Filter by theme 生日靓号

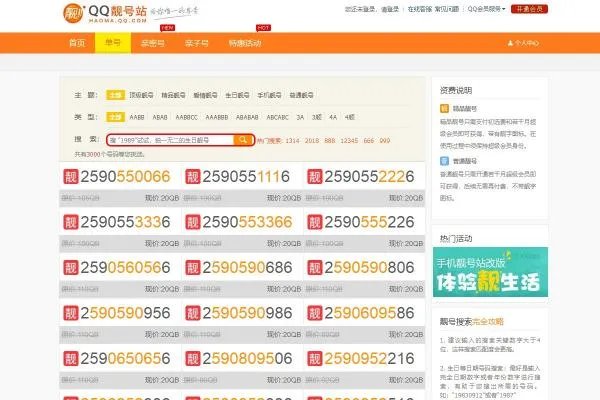[x=237, y=95]
